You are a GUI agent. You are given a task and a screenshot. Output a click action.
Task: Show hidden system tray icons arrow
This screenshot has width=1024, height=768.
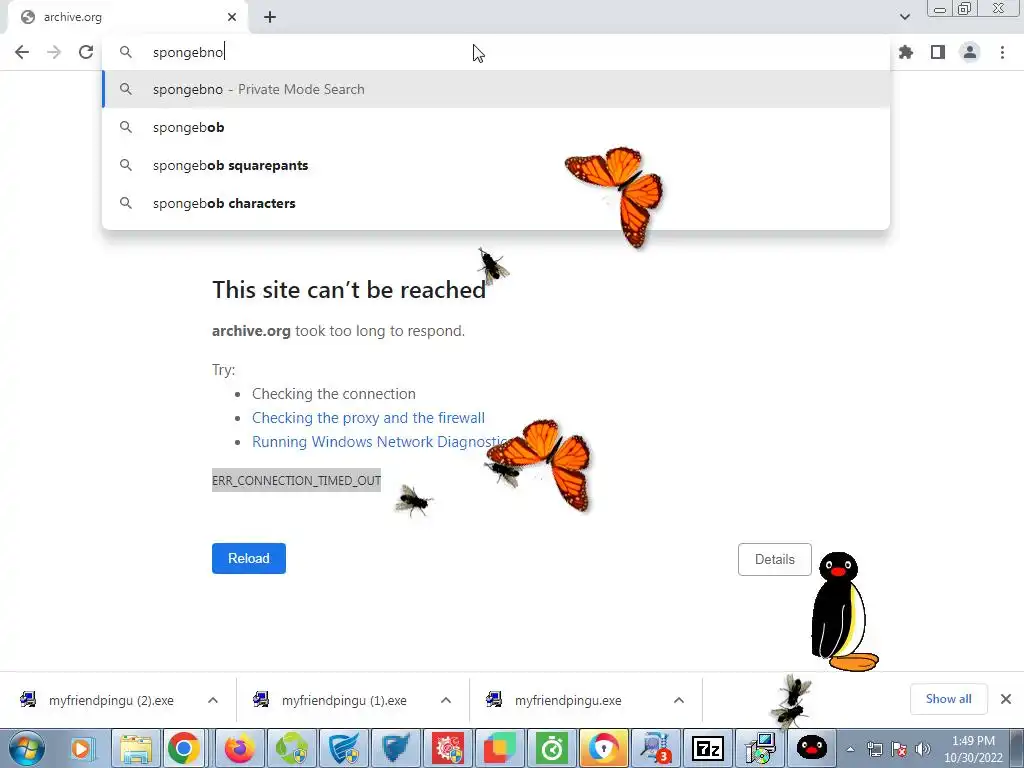[850, 749]
